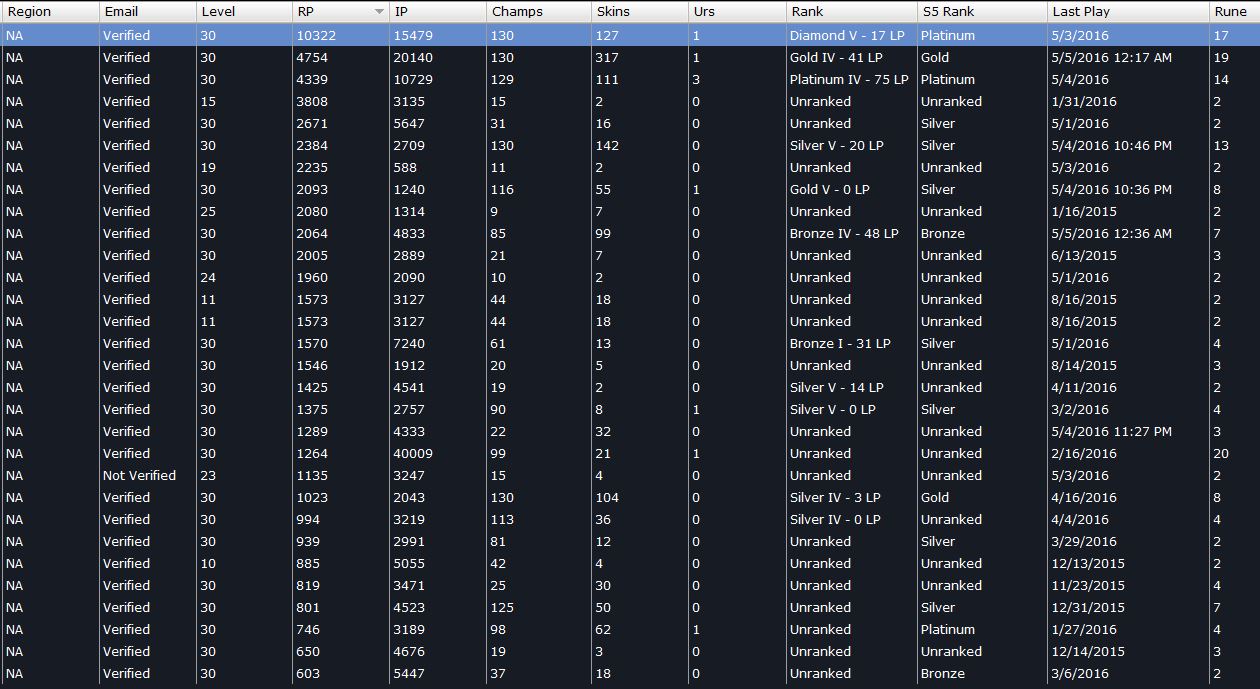Select last play date 11/23/2015
Viewport: 1260px width, 689px height.
(x=1088, y=585)
